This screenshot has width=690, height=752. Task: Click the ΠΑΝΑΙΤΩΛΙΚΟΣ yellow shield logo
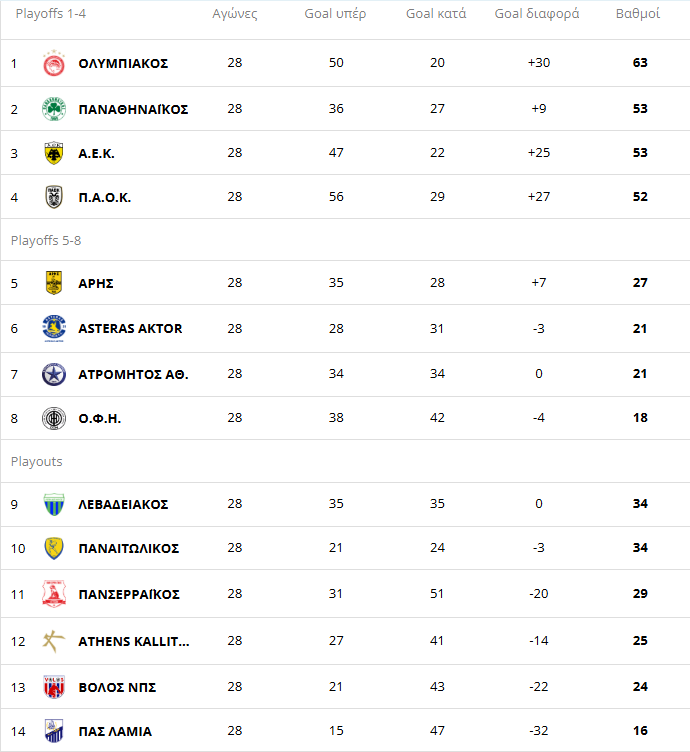(x=54, y=548)
